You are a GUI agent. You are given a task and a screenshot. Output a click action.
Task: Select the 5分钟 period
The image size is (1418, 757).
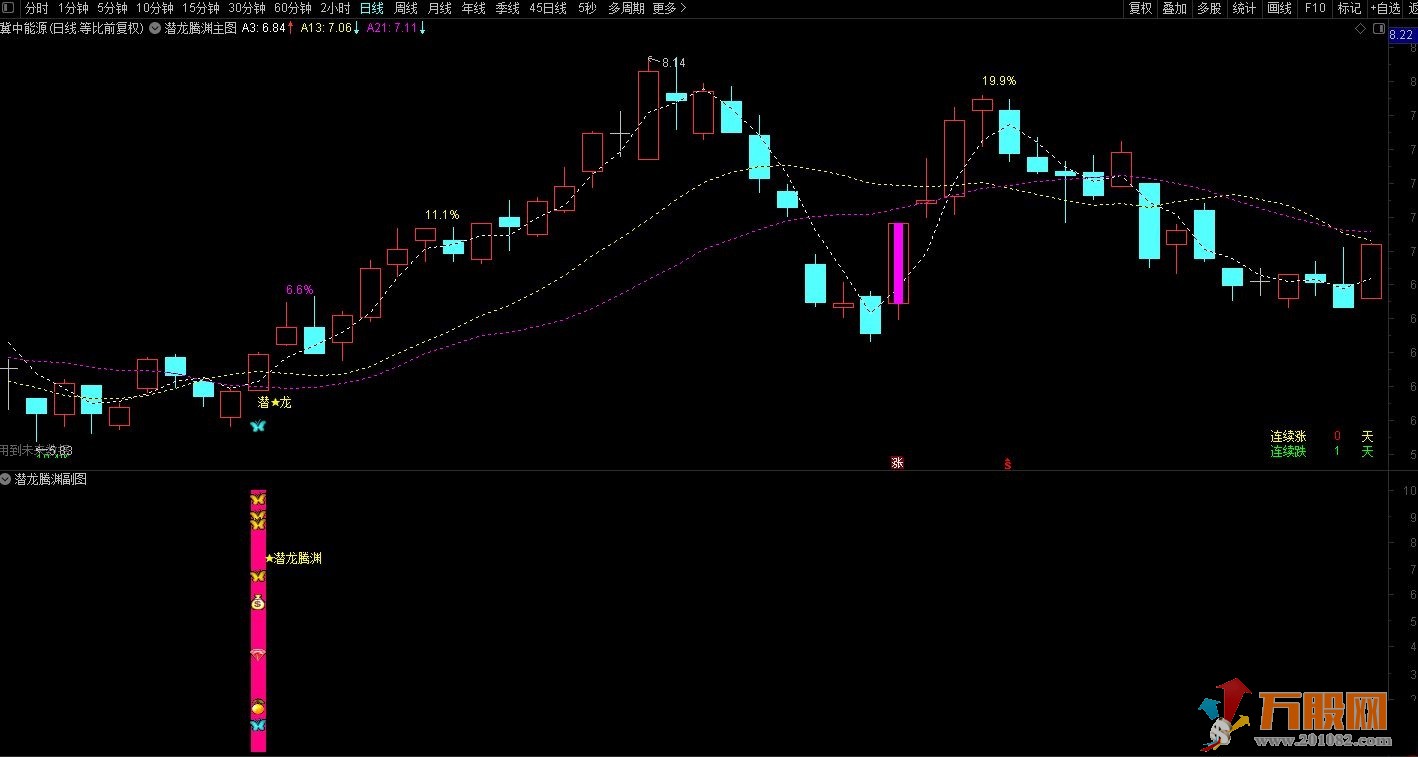point(112,8)
